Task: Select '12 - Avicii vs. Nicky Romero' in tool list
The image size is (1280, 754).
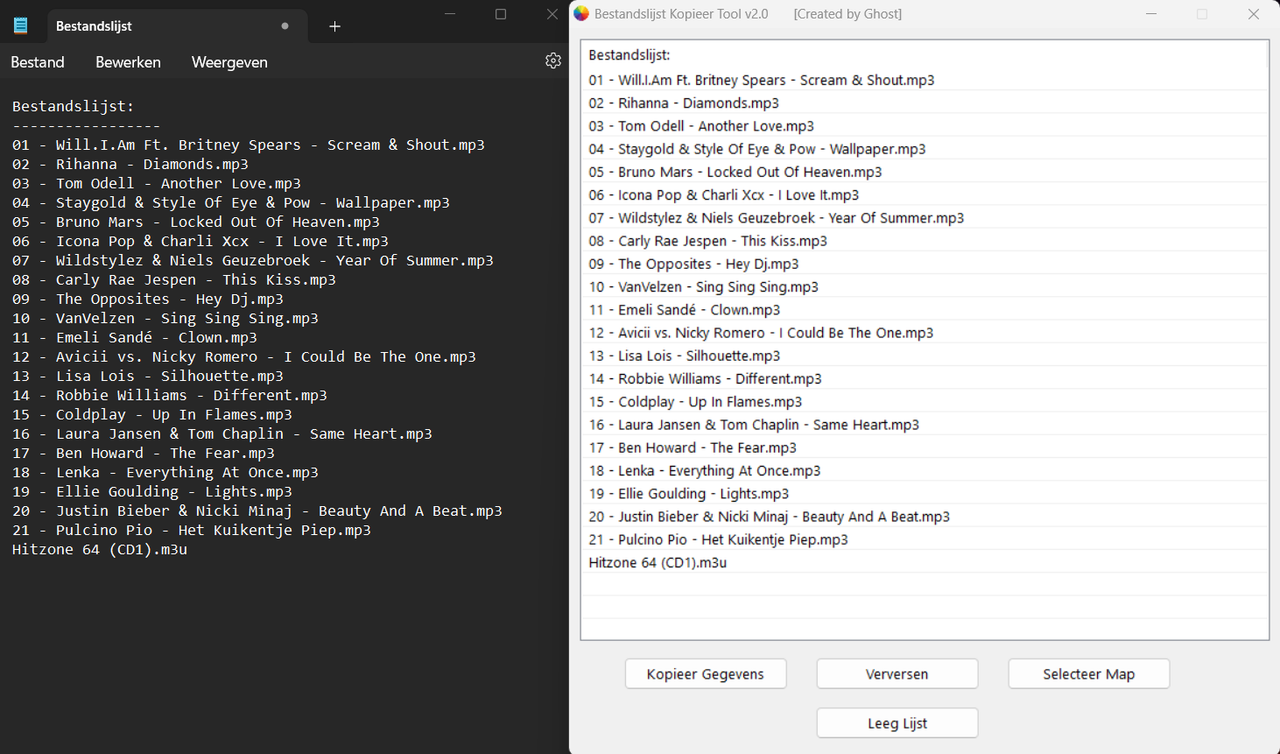Action: coord(925,333)
